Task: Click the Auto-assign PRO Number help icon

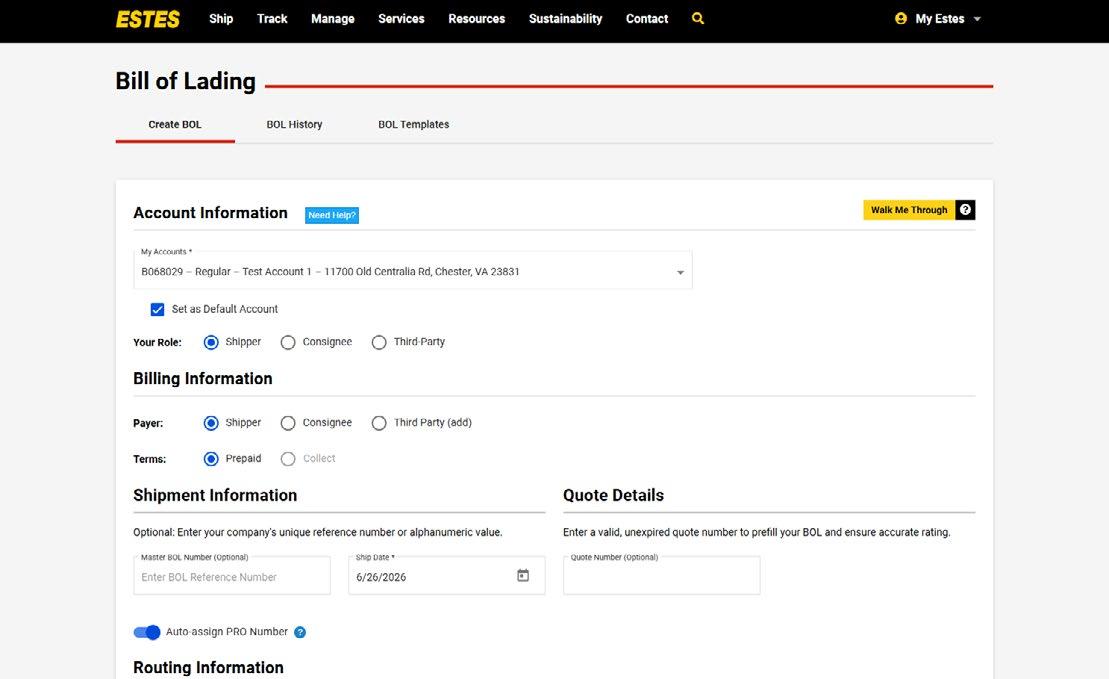Action: (x=300, y=632)
